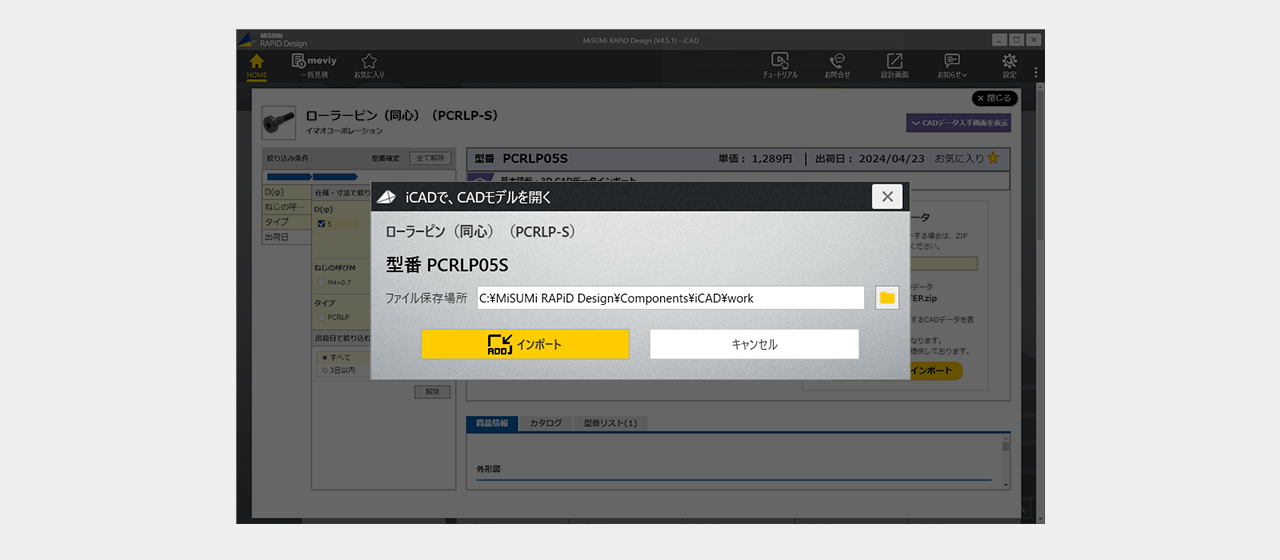This screenshot has height=560, width=1280.
Task: Click the ファイル保存場所 path field
Action: (x=670, y=298)
